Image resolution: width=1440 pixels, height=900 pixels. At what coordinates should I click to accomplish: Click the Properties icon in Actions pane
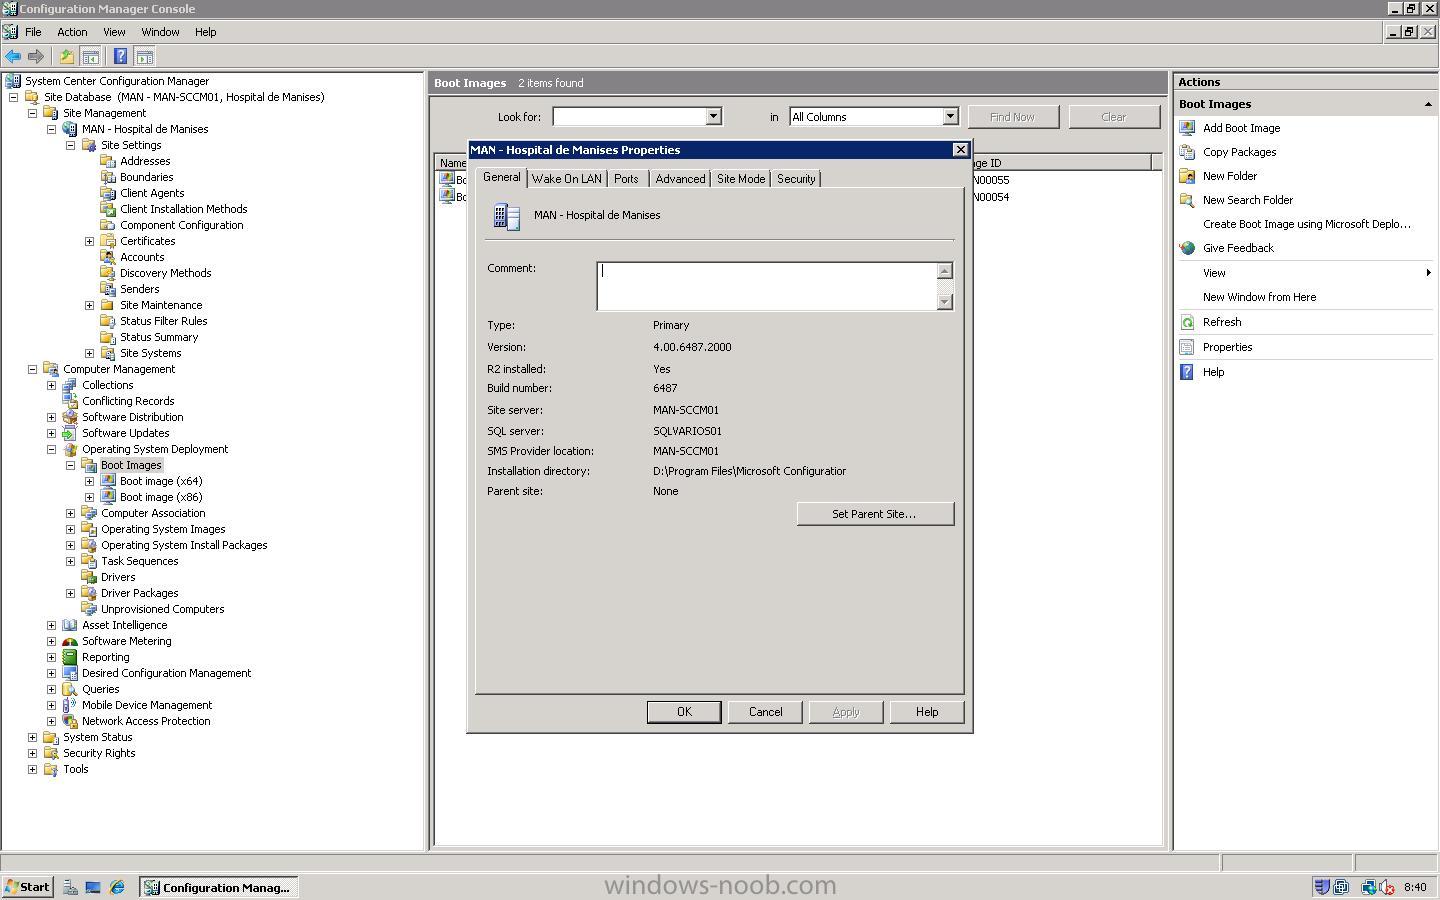click(x=1187, y=347)
